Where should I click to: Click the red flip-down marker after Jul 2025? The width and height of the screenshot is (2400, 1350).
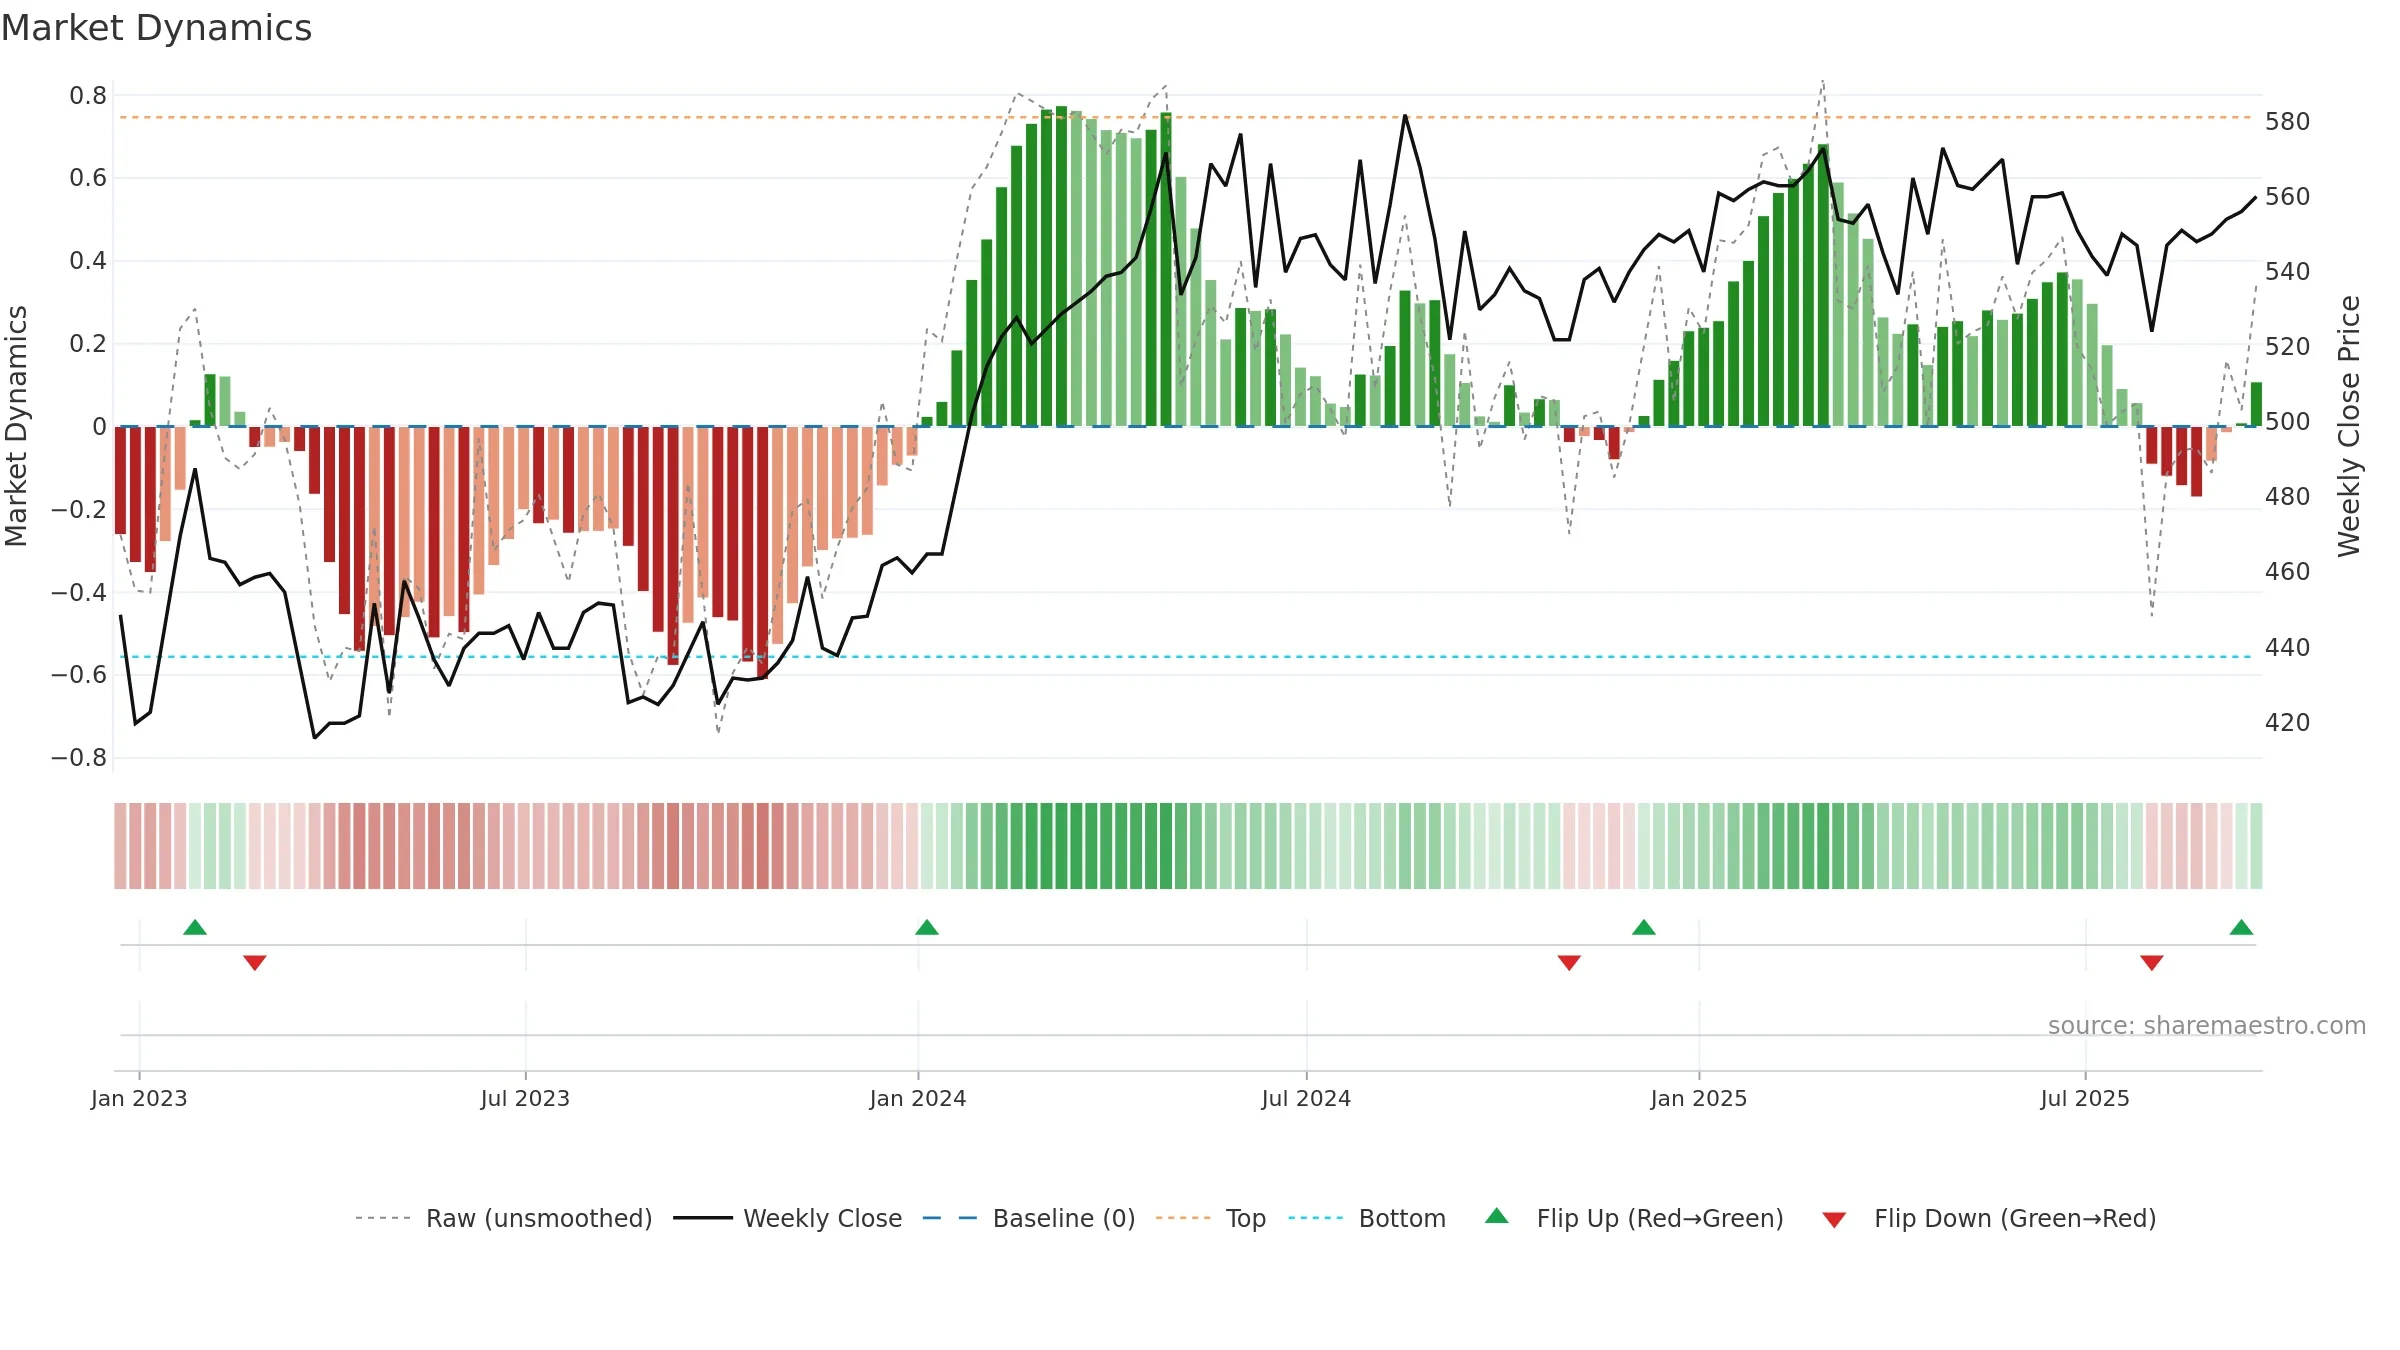tap(2152, 963)
